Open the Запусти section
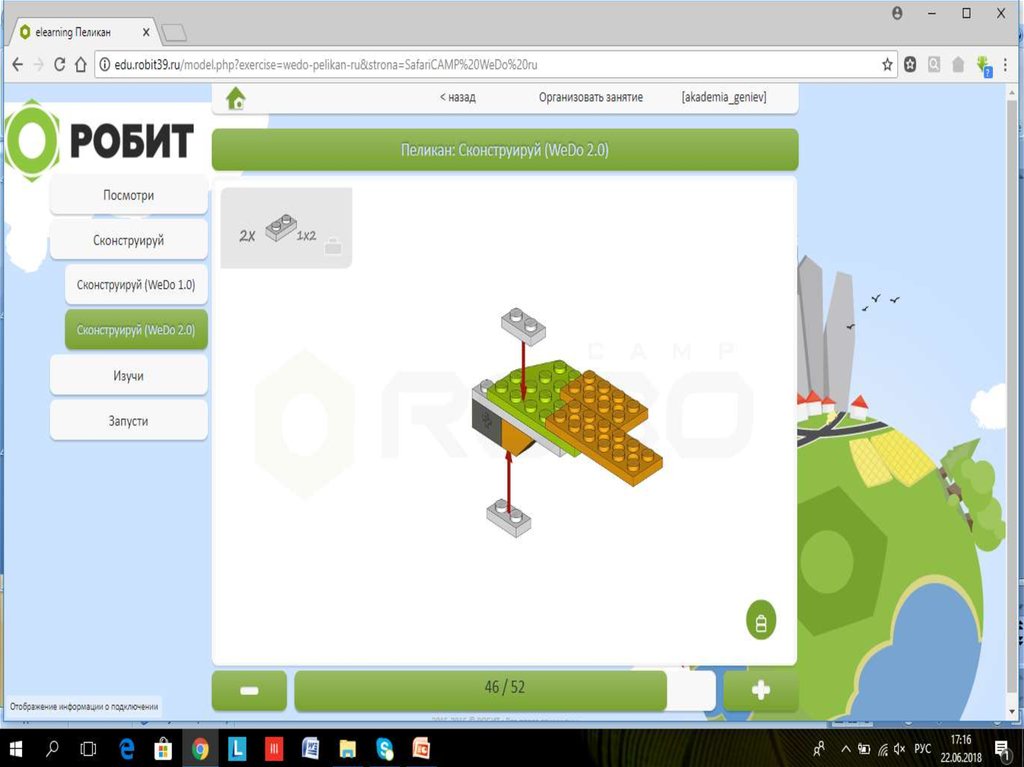Viewport: 1024px width, 767px height. point(129,421)
